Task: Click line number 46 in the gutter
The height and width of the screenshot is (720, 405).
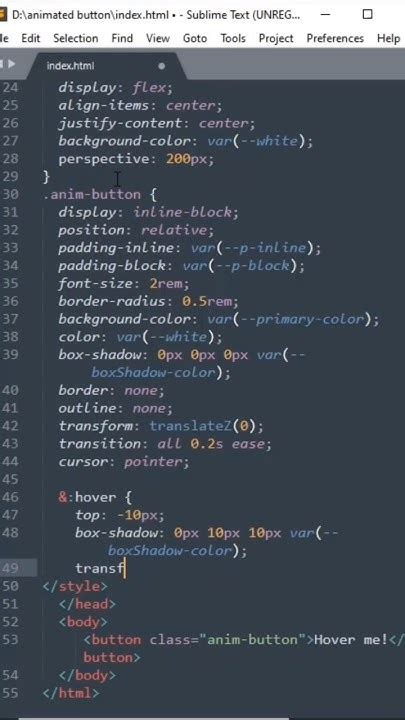Action: [x=10, y=497]
